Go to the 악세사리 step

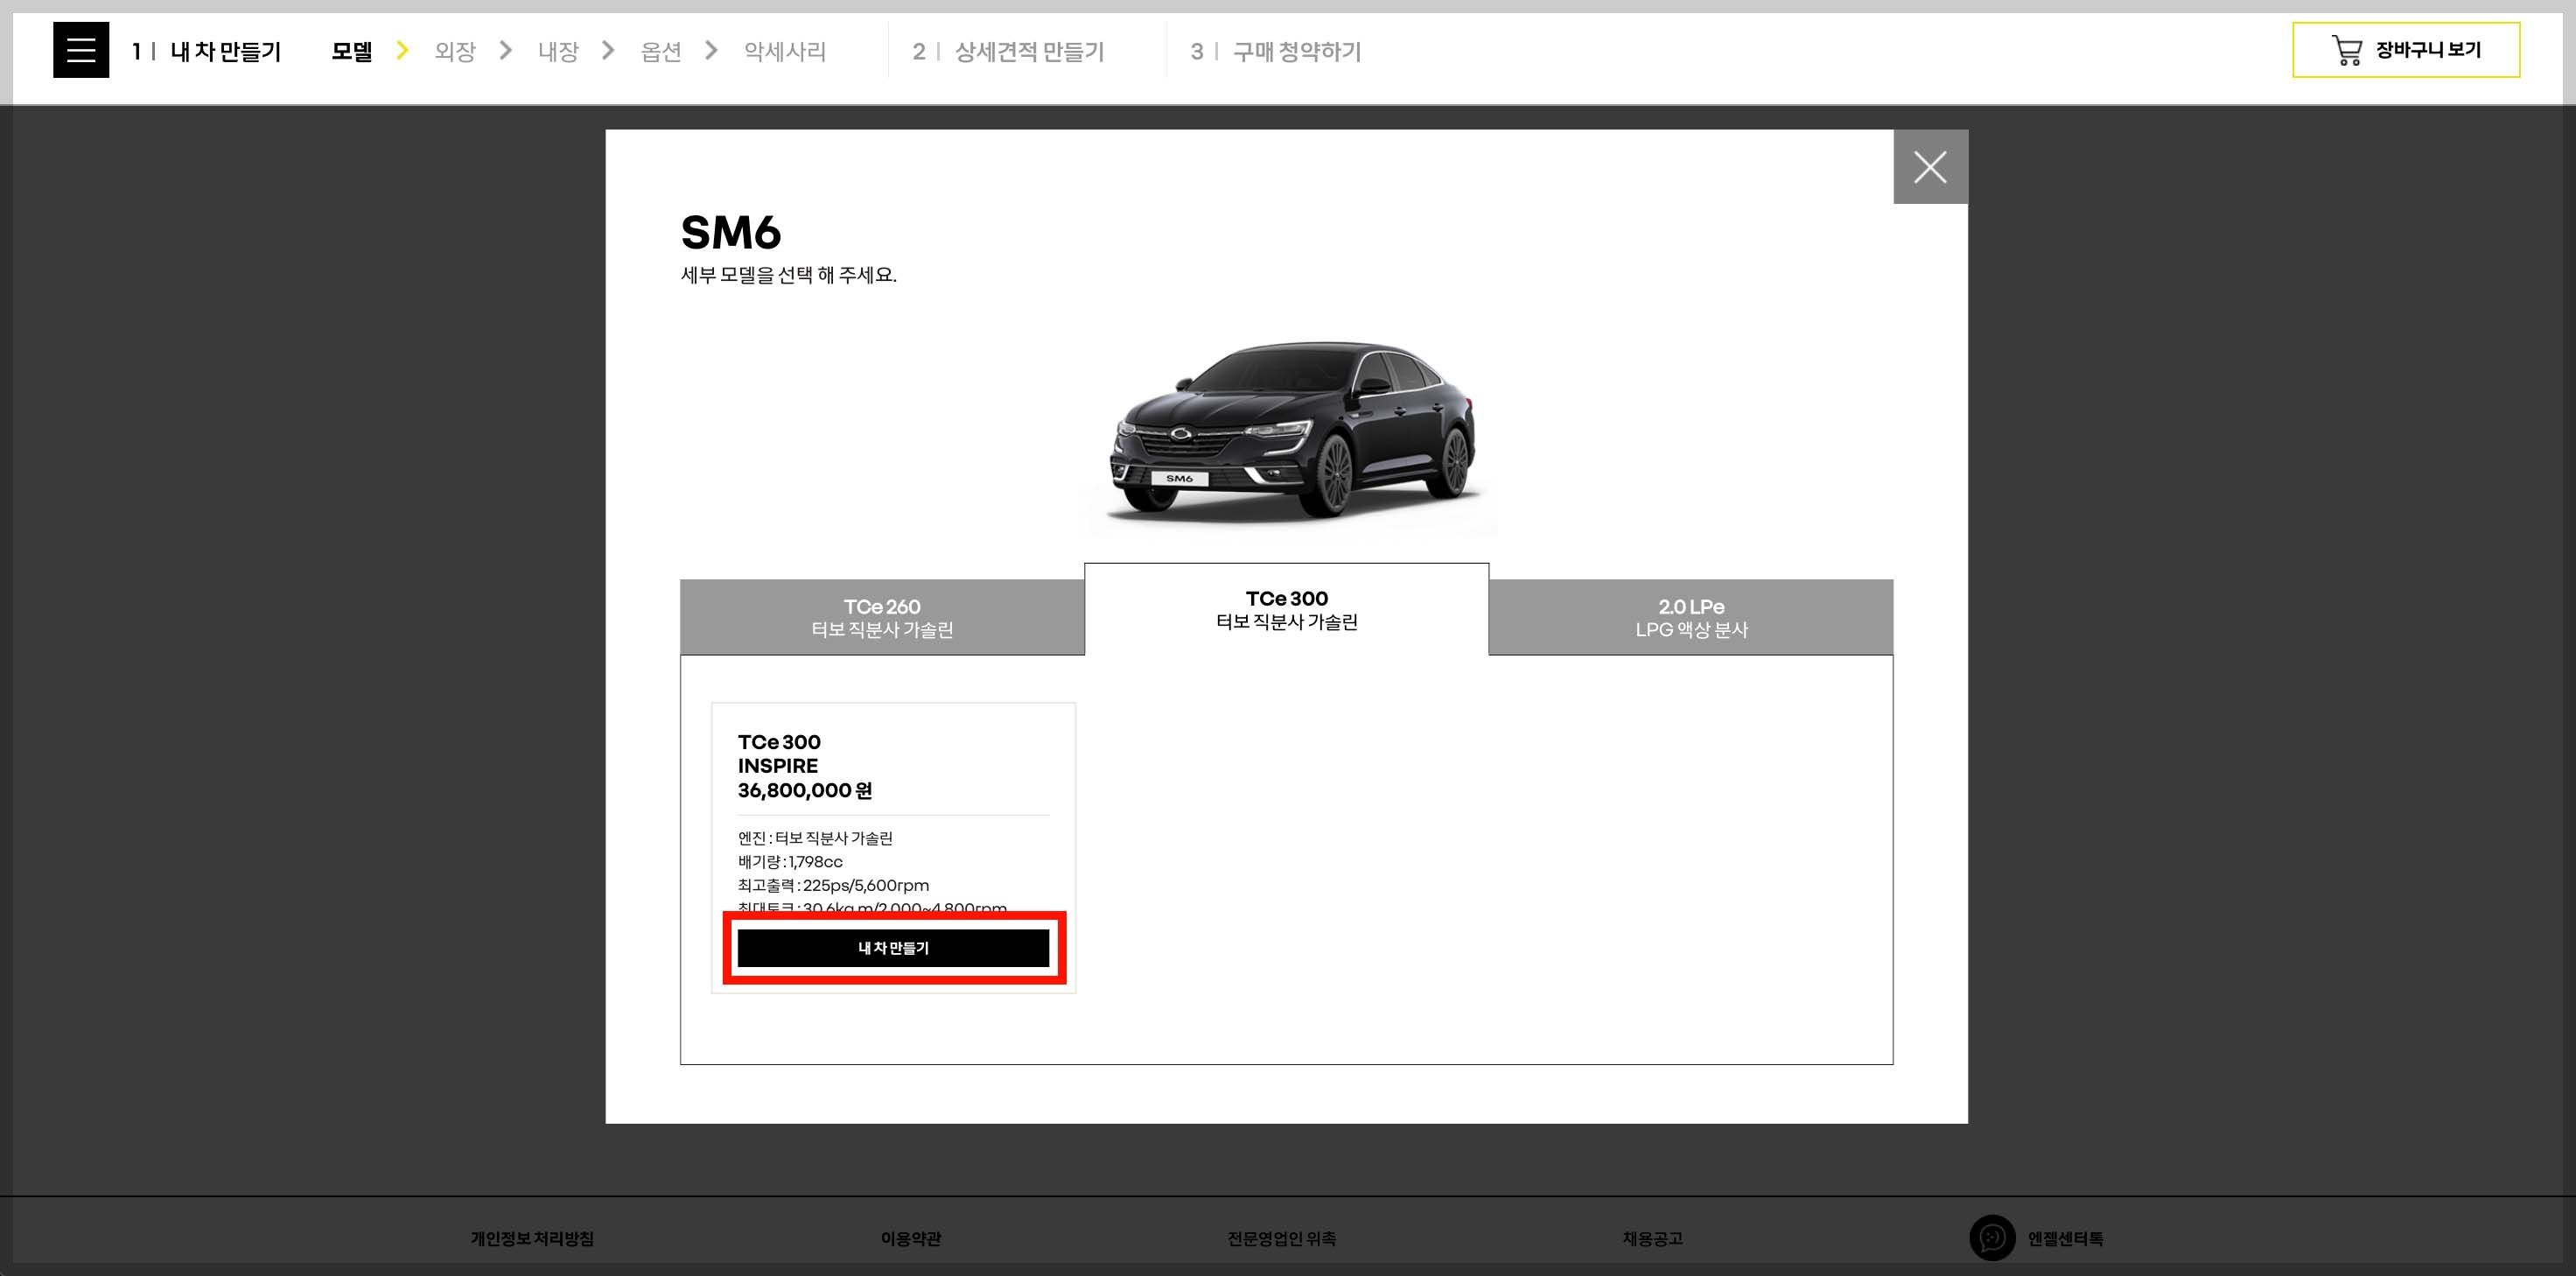(x=784, y=51)
